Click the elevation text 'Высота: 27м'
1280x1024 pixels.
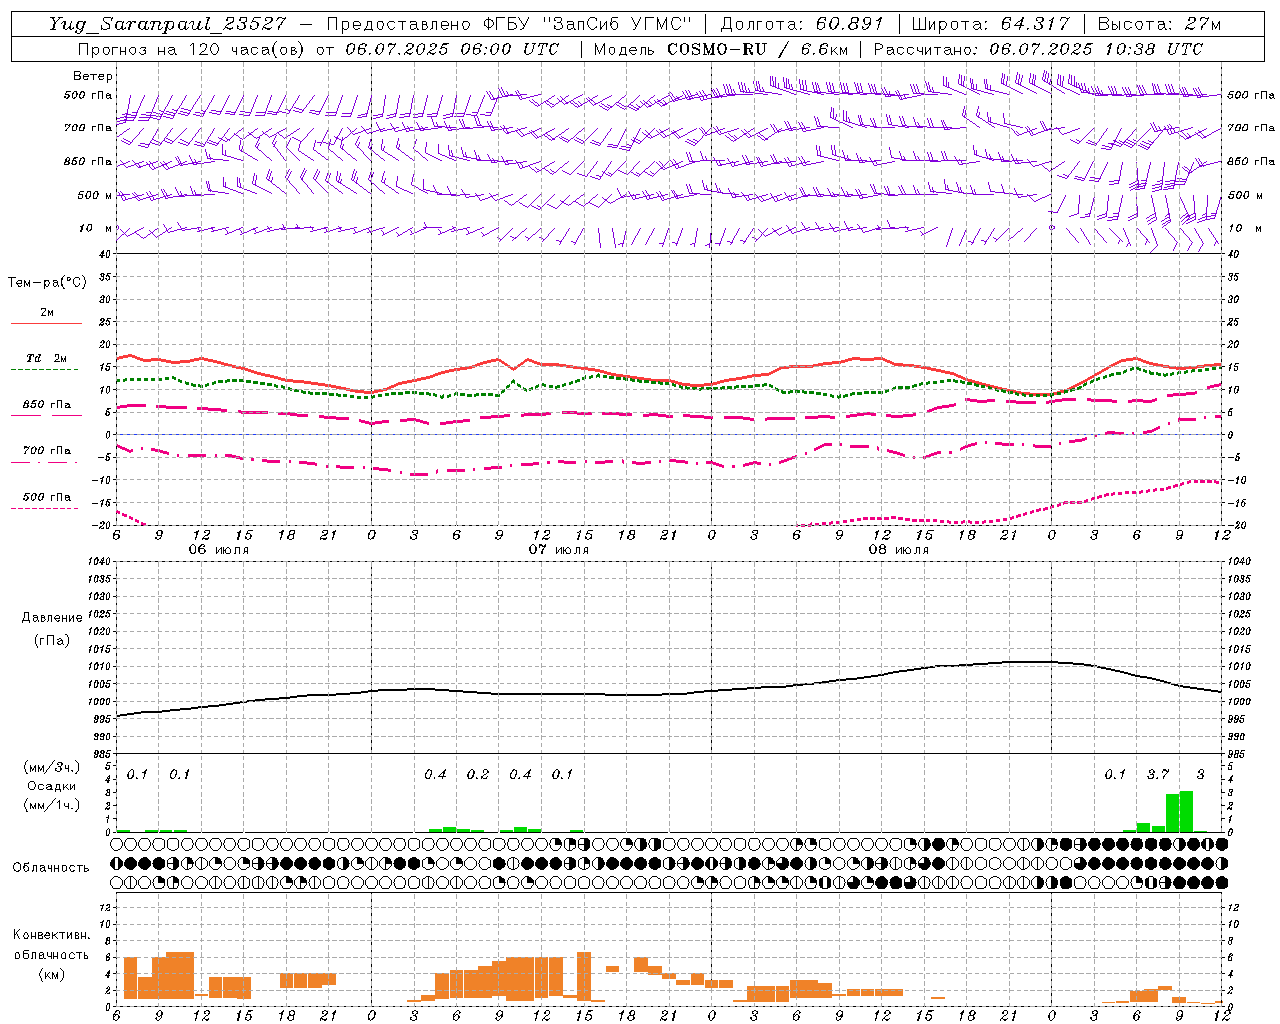(x=1159, y=24)
